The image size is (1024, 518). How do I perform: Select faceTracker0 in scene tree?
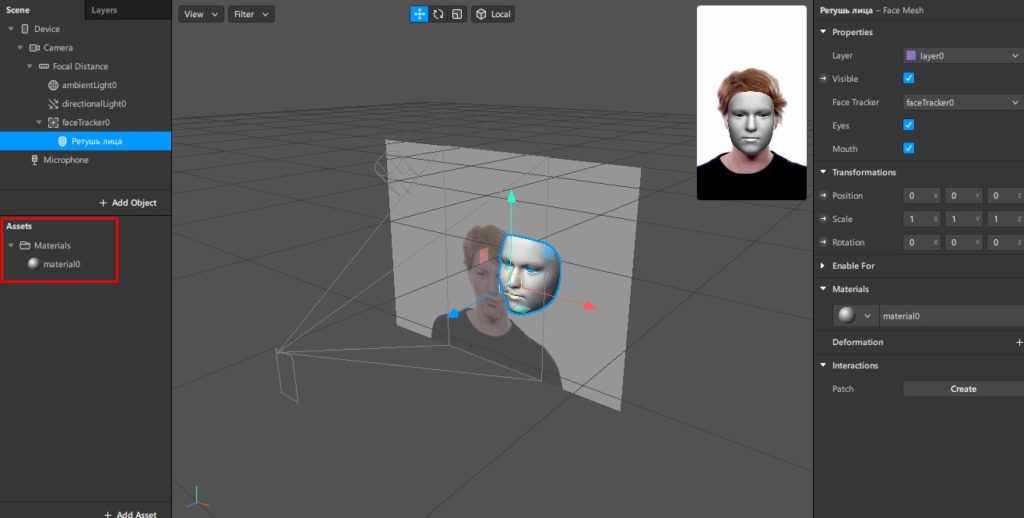pos(86,122)
